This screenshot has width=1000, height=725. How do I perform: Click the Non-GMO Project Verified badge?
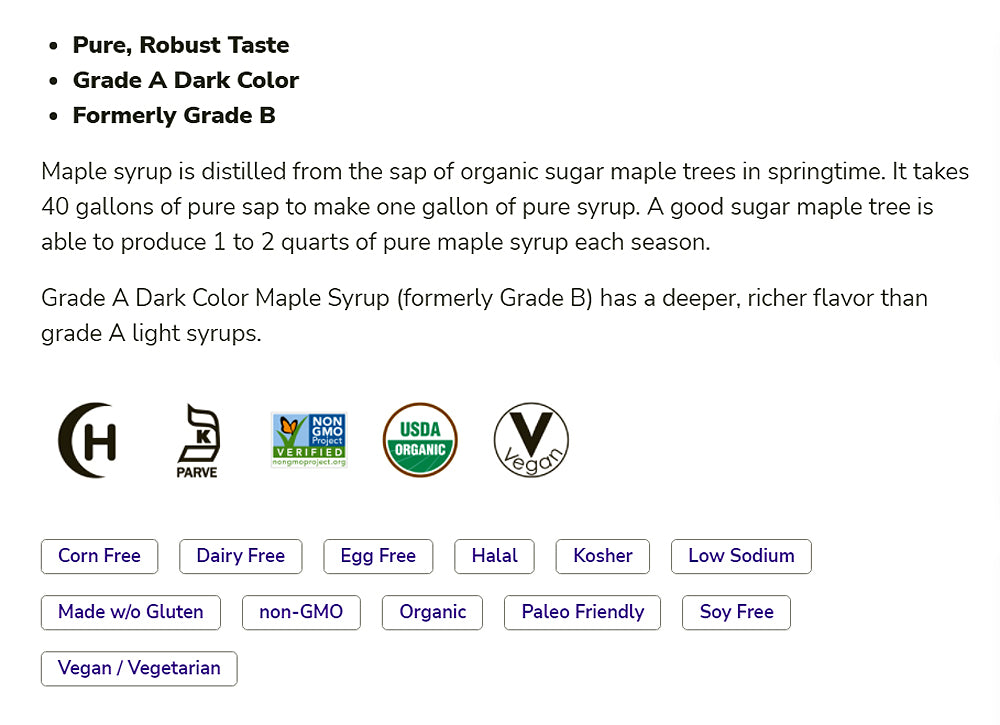point(309,440)
